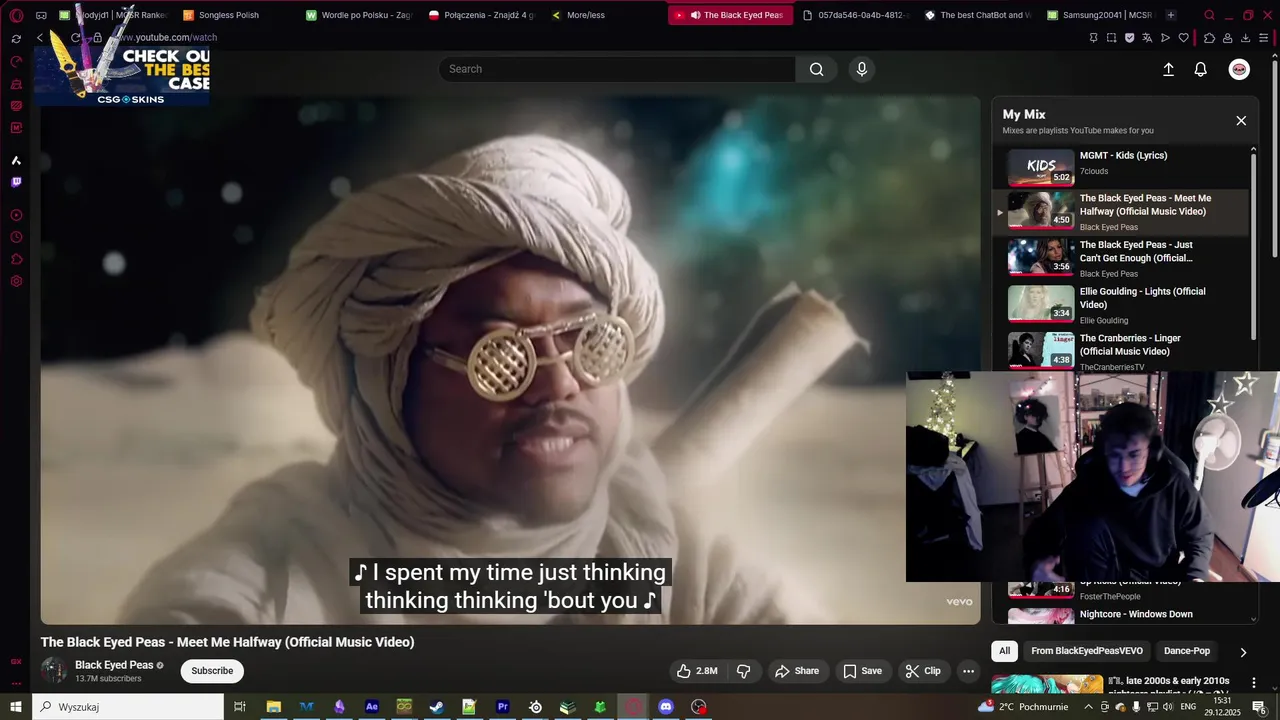Open YouTube notifications bell
The height and width of the screenshot is (720, 1280).
click(1201, 69)
